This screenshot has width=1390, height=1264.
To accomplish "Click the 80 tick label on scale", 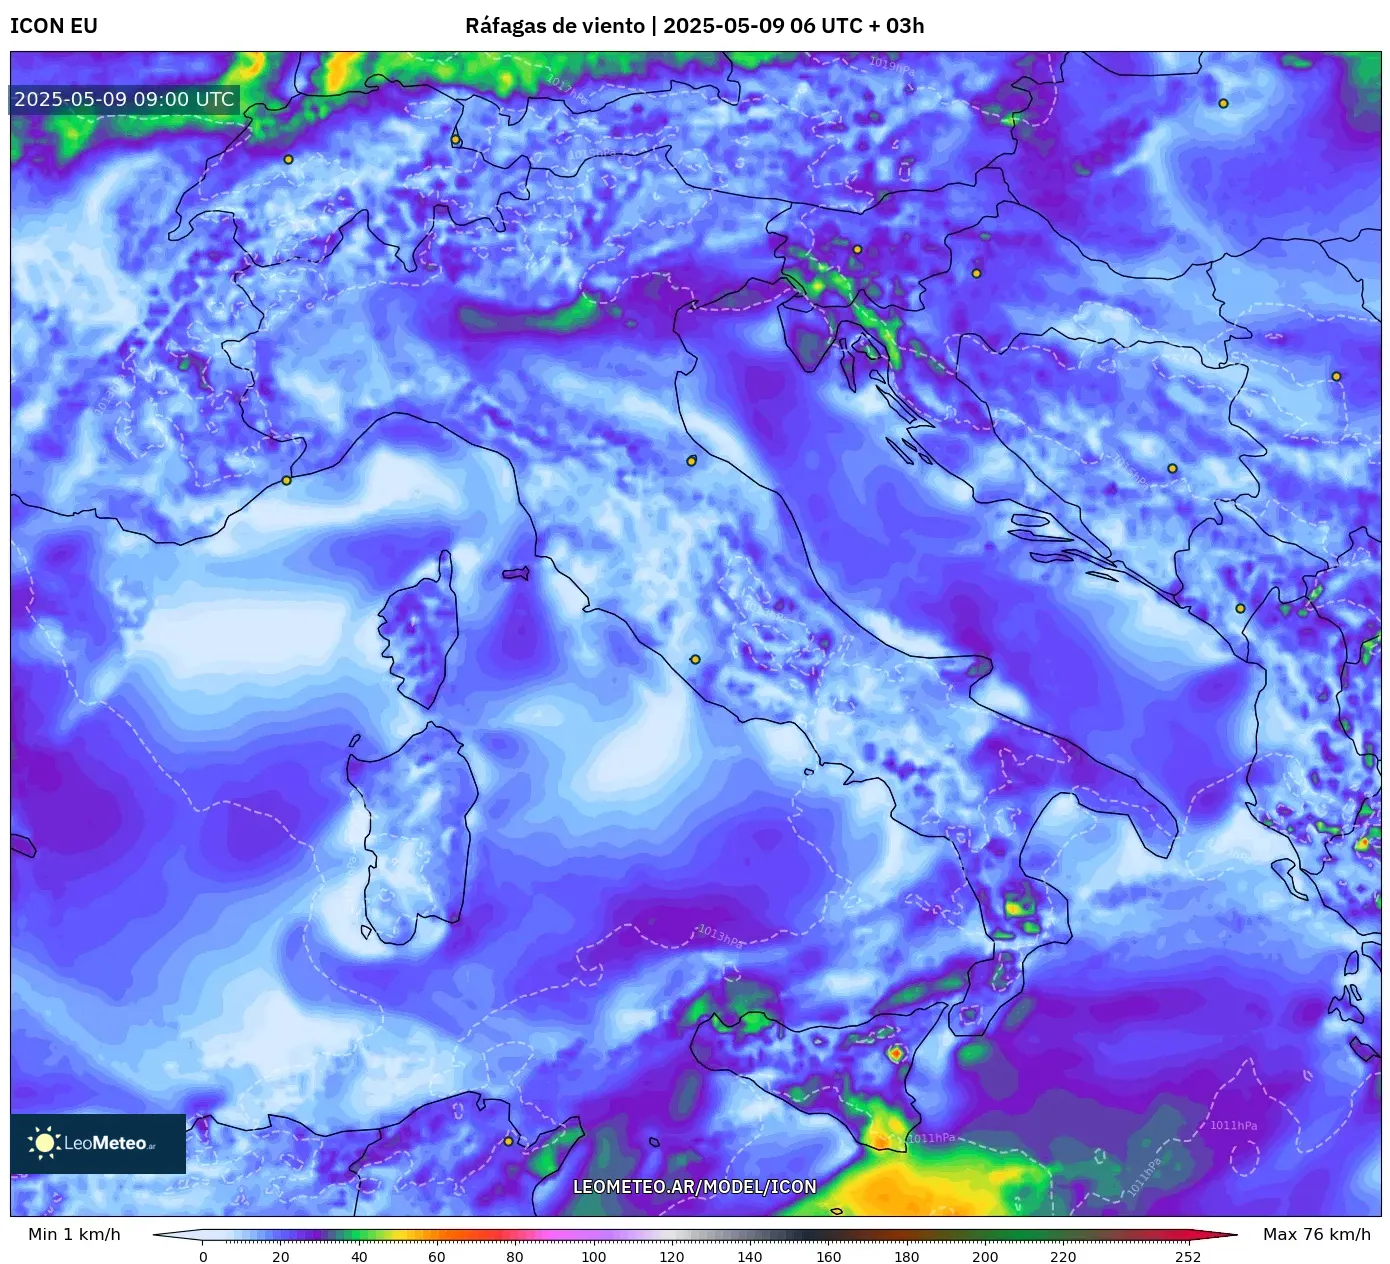I will coord(515,1257).
